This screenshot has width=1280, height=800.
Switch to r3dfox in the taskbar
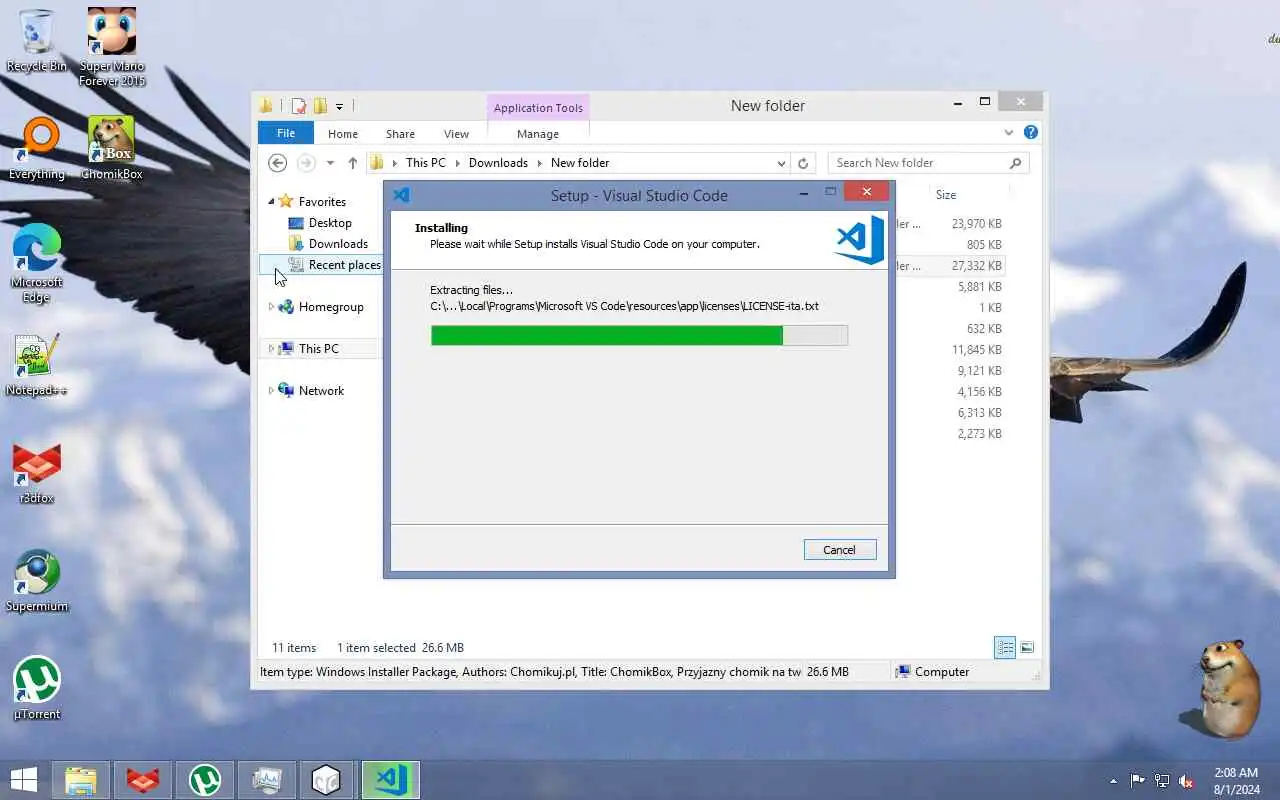(143, 780)
